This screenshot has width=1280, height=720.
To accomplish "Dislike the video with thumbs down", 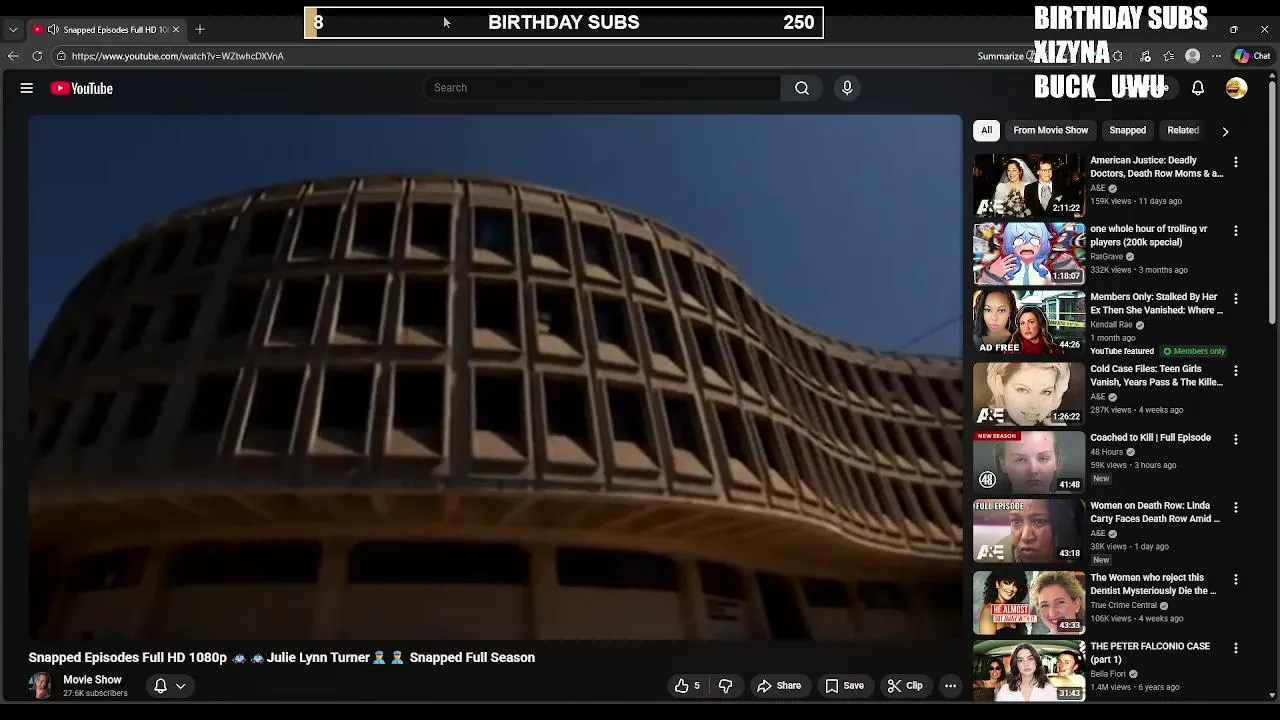I will (726, 686).
